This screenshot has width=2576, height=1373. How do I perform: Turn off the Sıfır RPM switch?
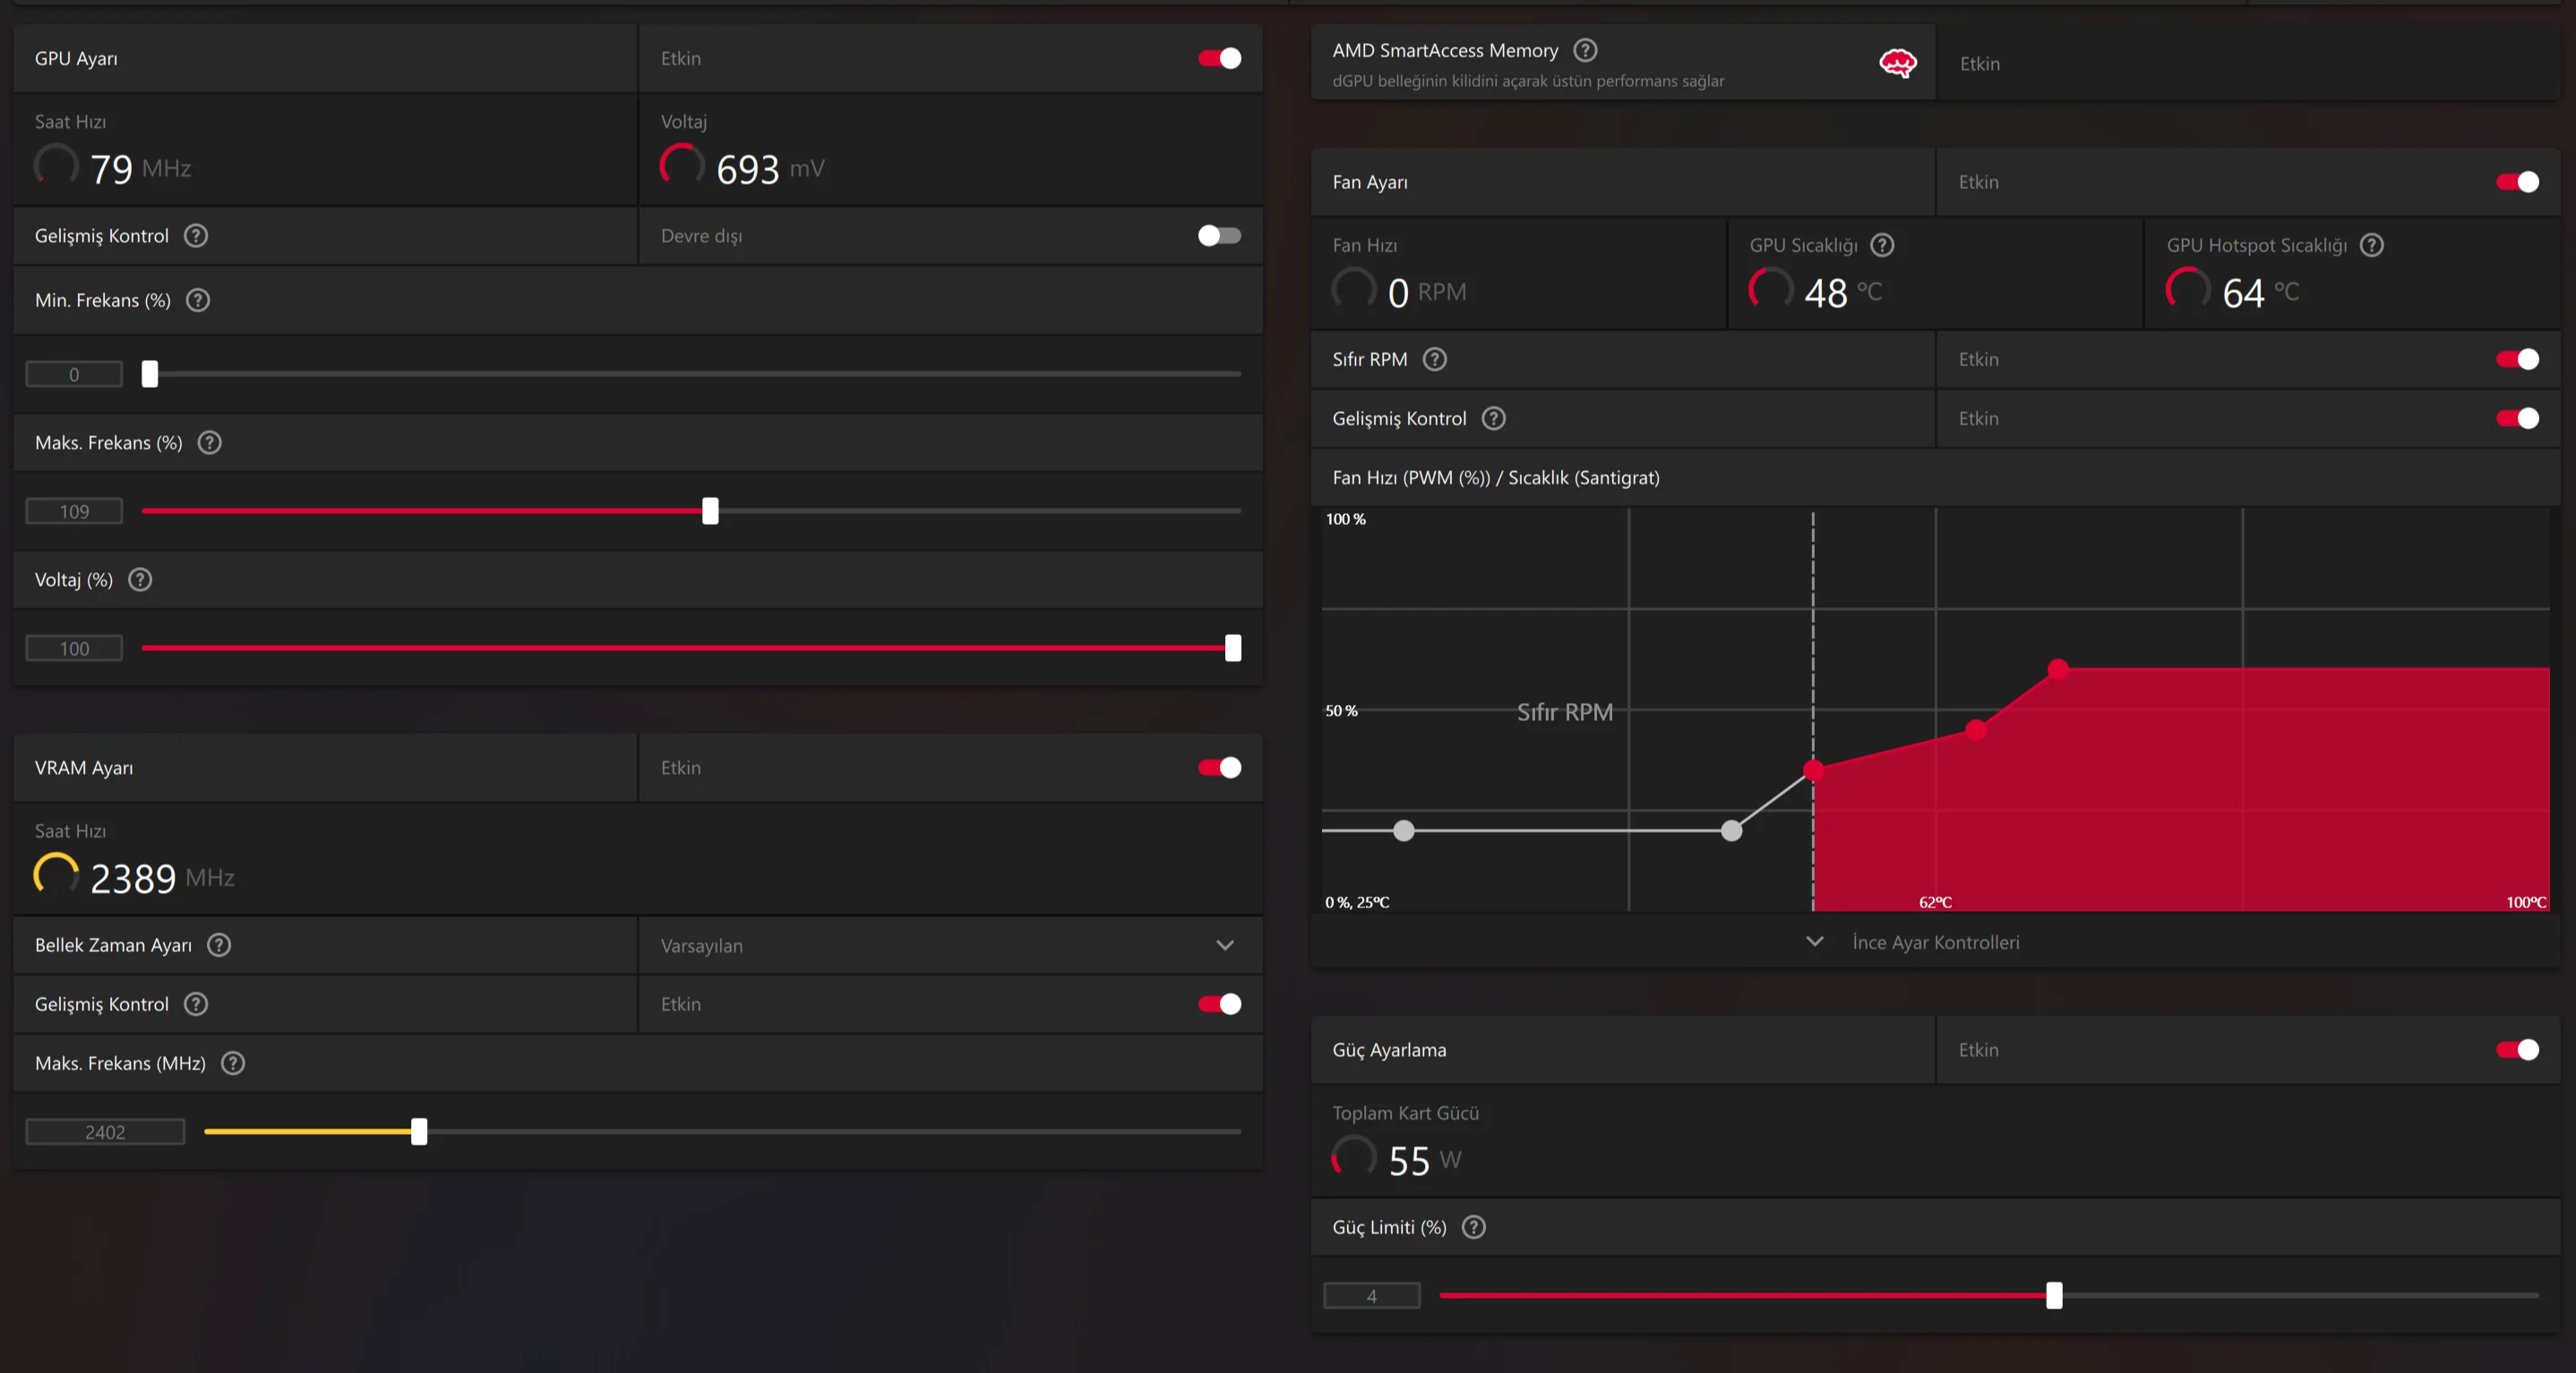pos(2516,359)
